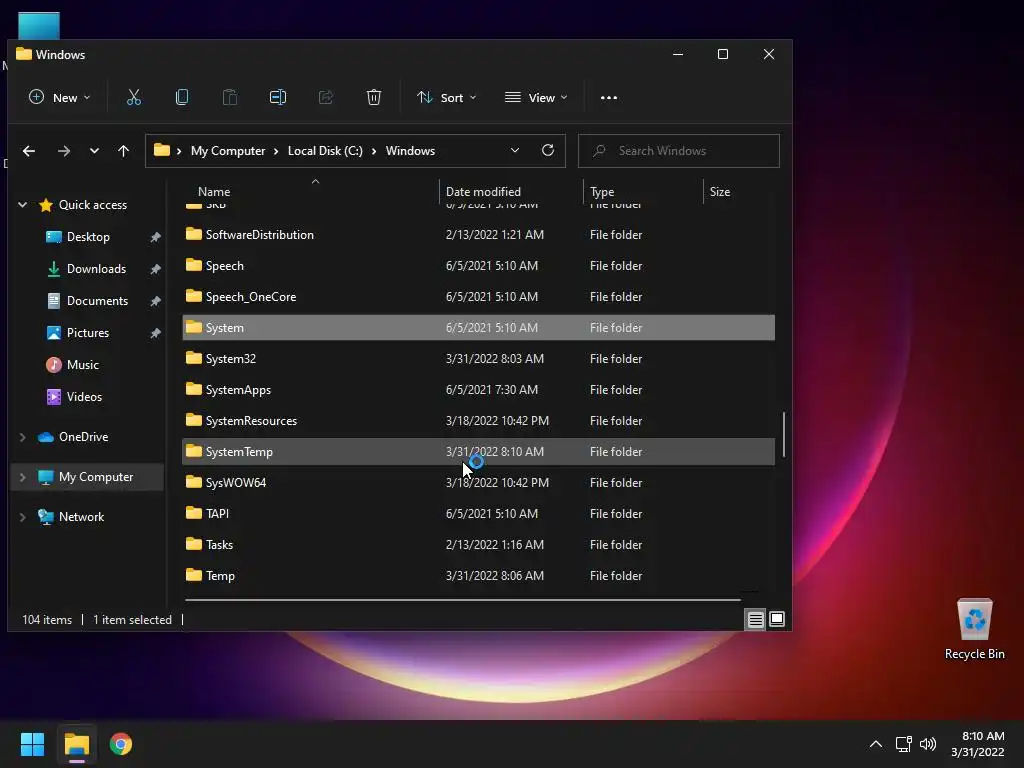Expand address bar history dropdown
The image size is (1024, 768).
click(515, 150)
